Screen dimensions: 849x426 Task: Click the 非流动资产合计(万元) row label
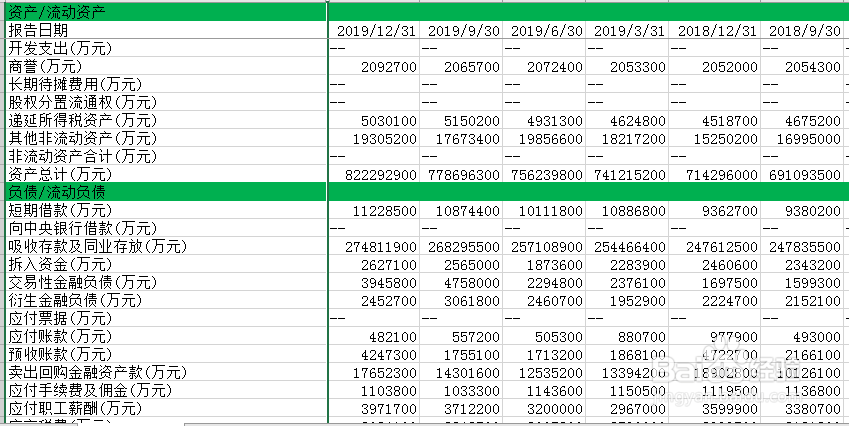[x=165, y=156]
